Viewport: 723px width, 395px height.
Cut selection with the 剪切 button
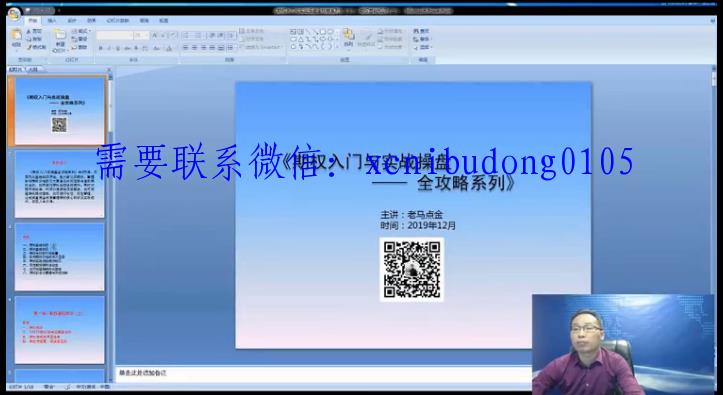[34, 31]
